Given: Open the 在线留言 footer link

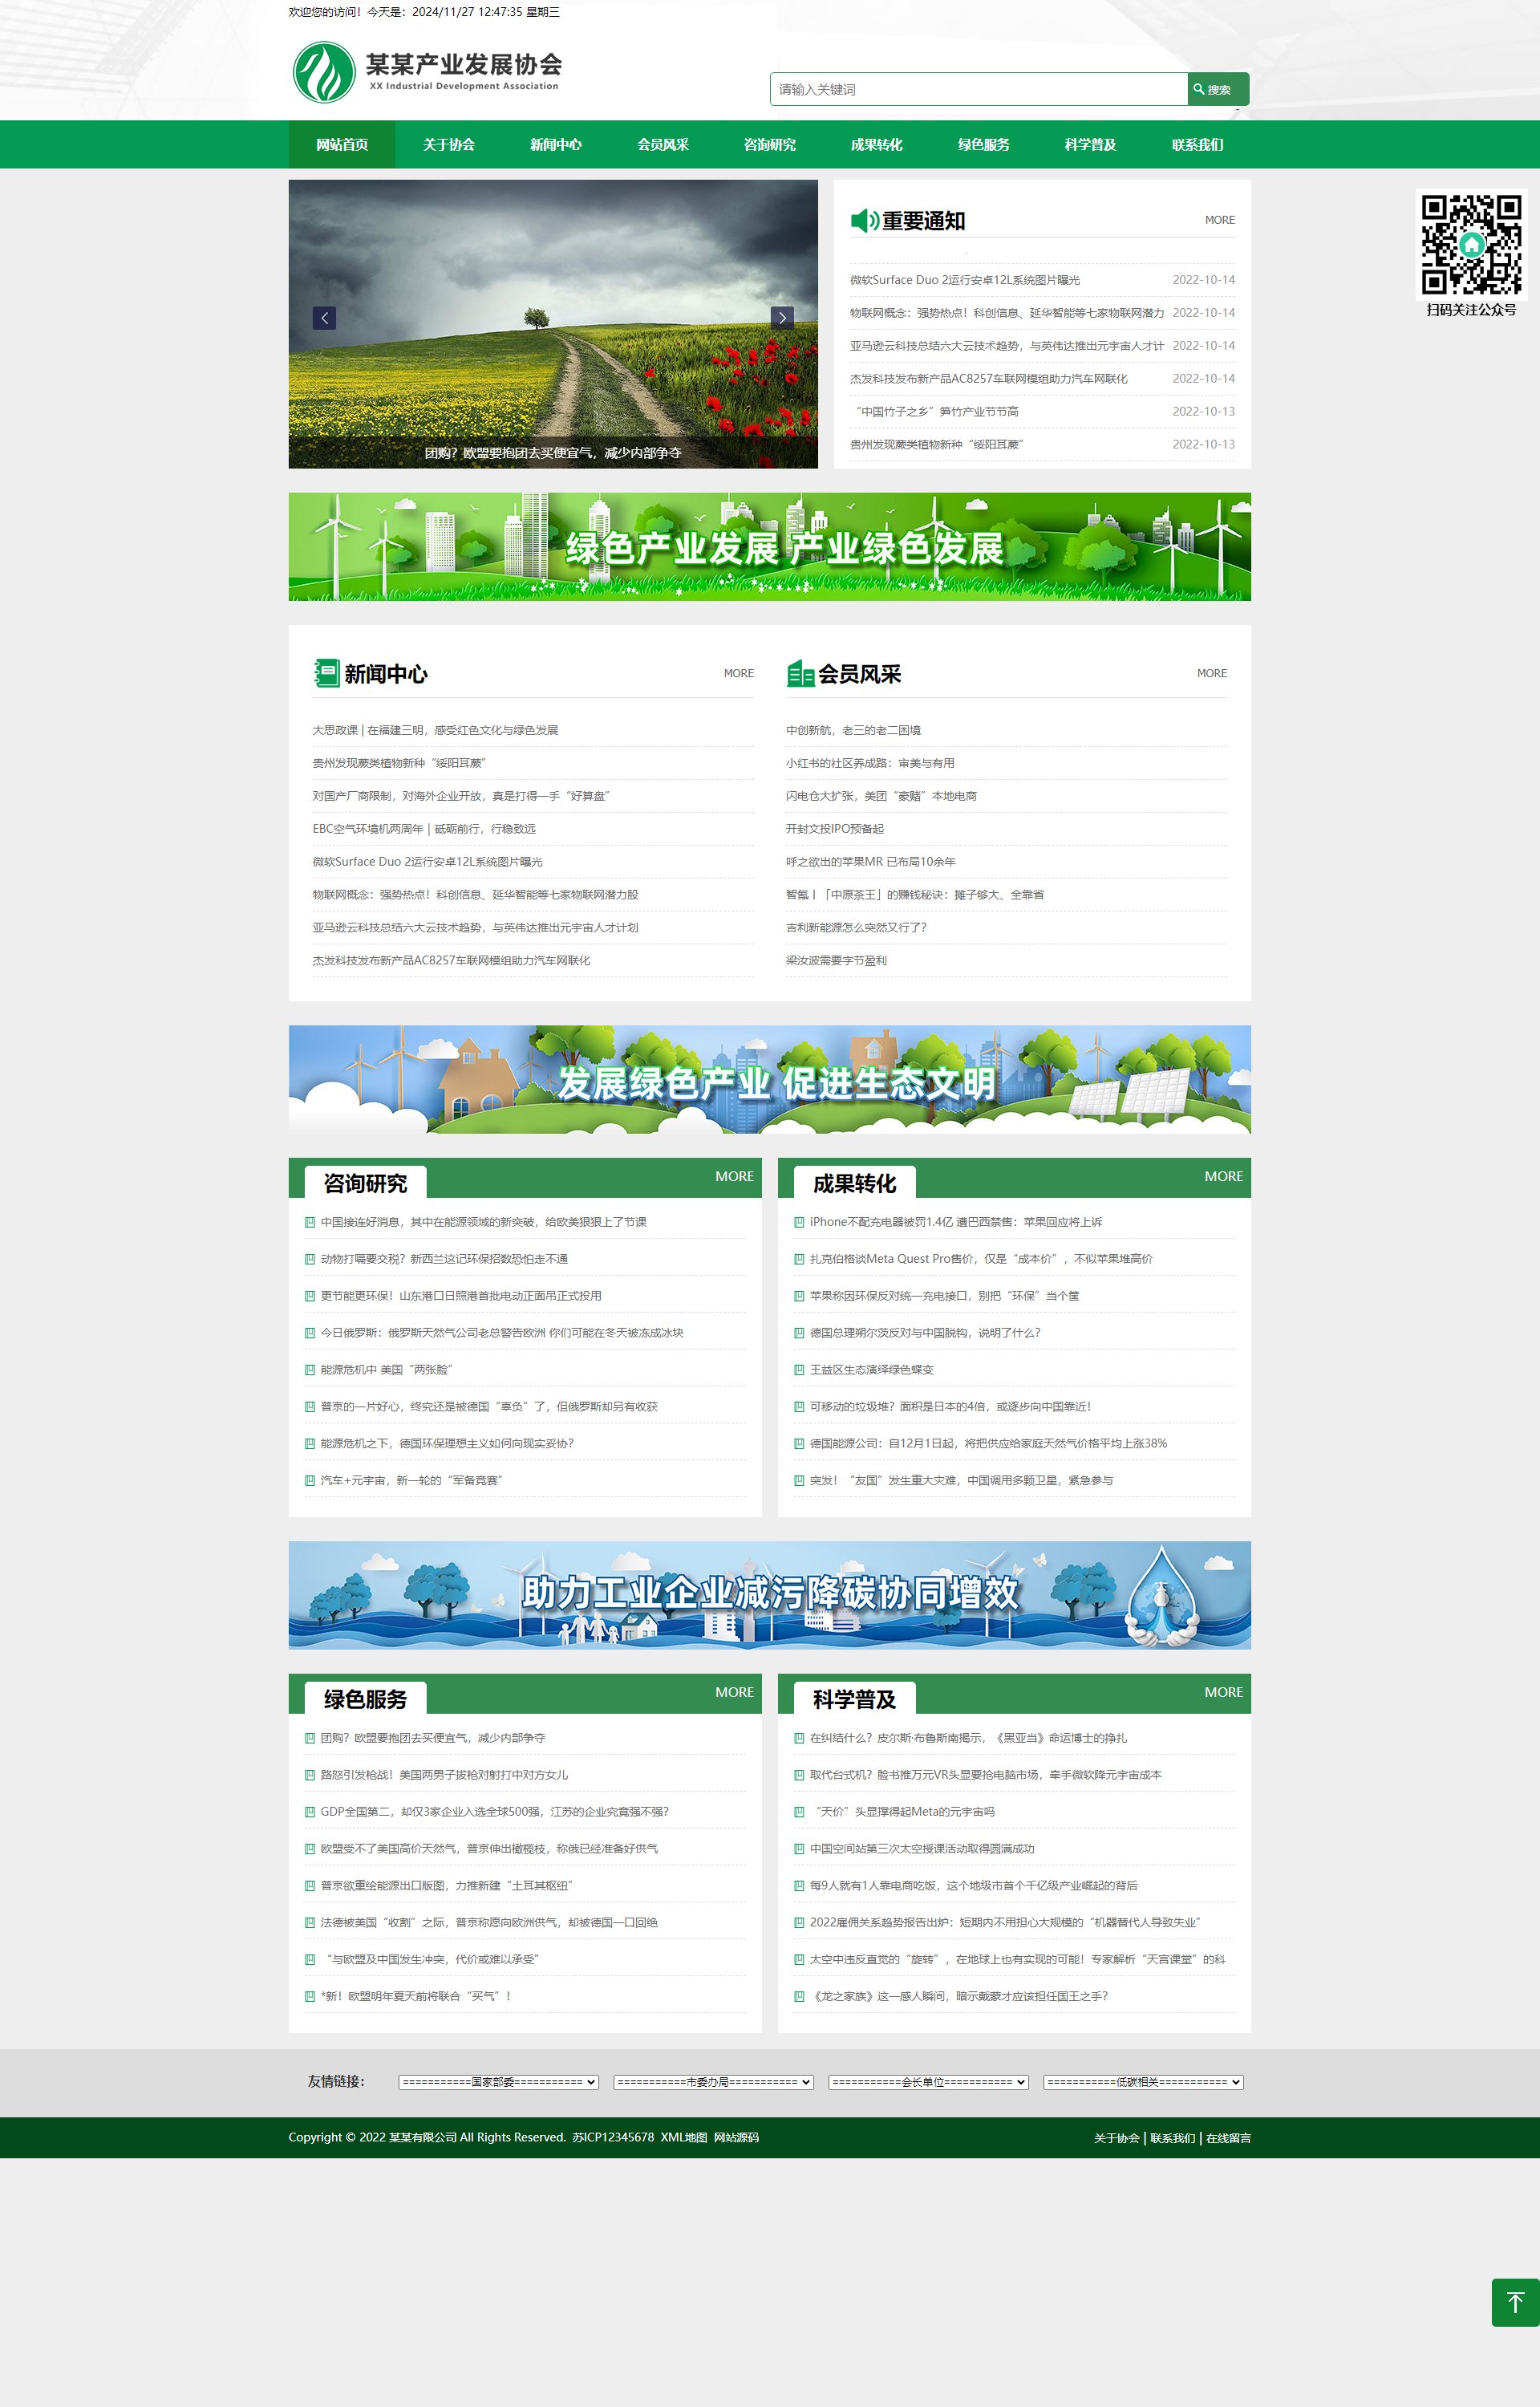Looking at the screenshot, I should 1228,2138.
